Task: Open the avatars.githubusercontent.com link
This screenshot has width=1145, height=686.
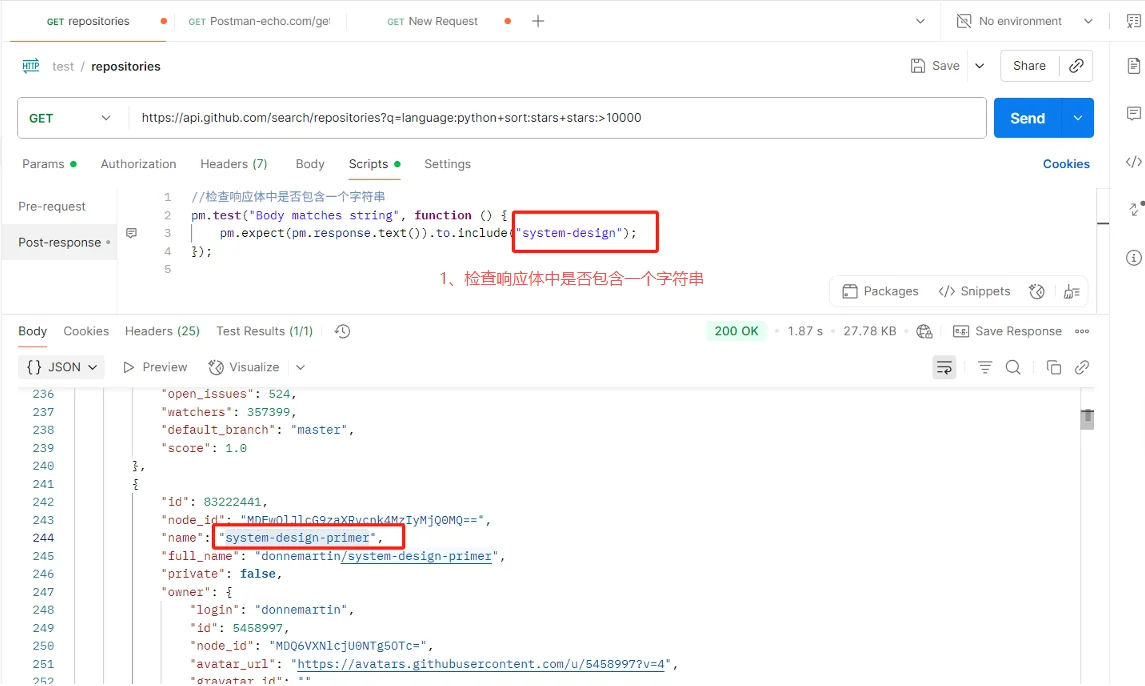Action: pyautogui.click(x=481, y=664)
